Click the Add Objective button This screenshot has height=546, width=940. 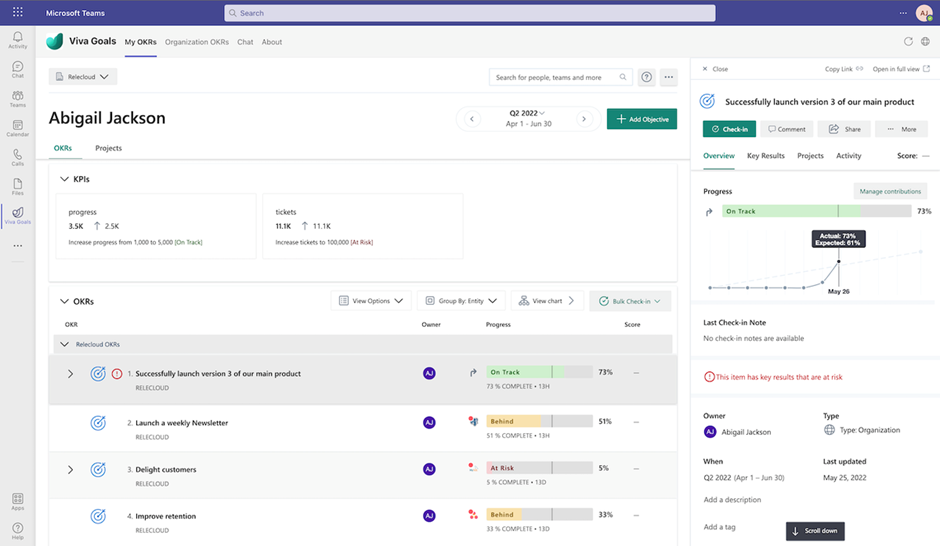(x=642, y=119)
